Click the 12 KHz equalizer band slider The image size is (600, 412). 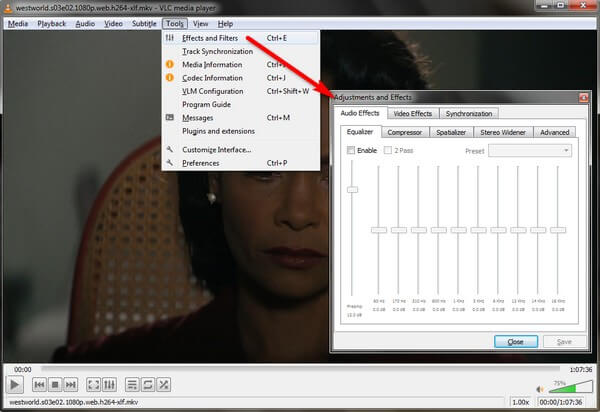click(x=518, y=230)
